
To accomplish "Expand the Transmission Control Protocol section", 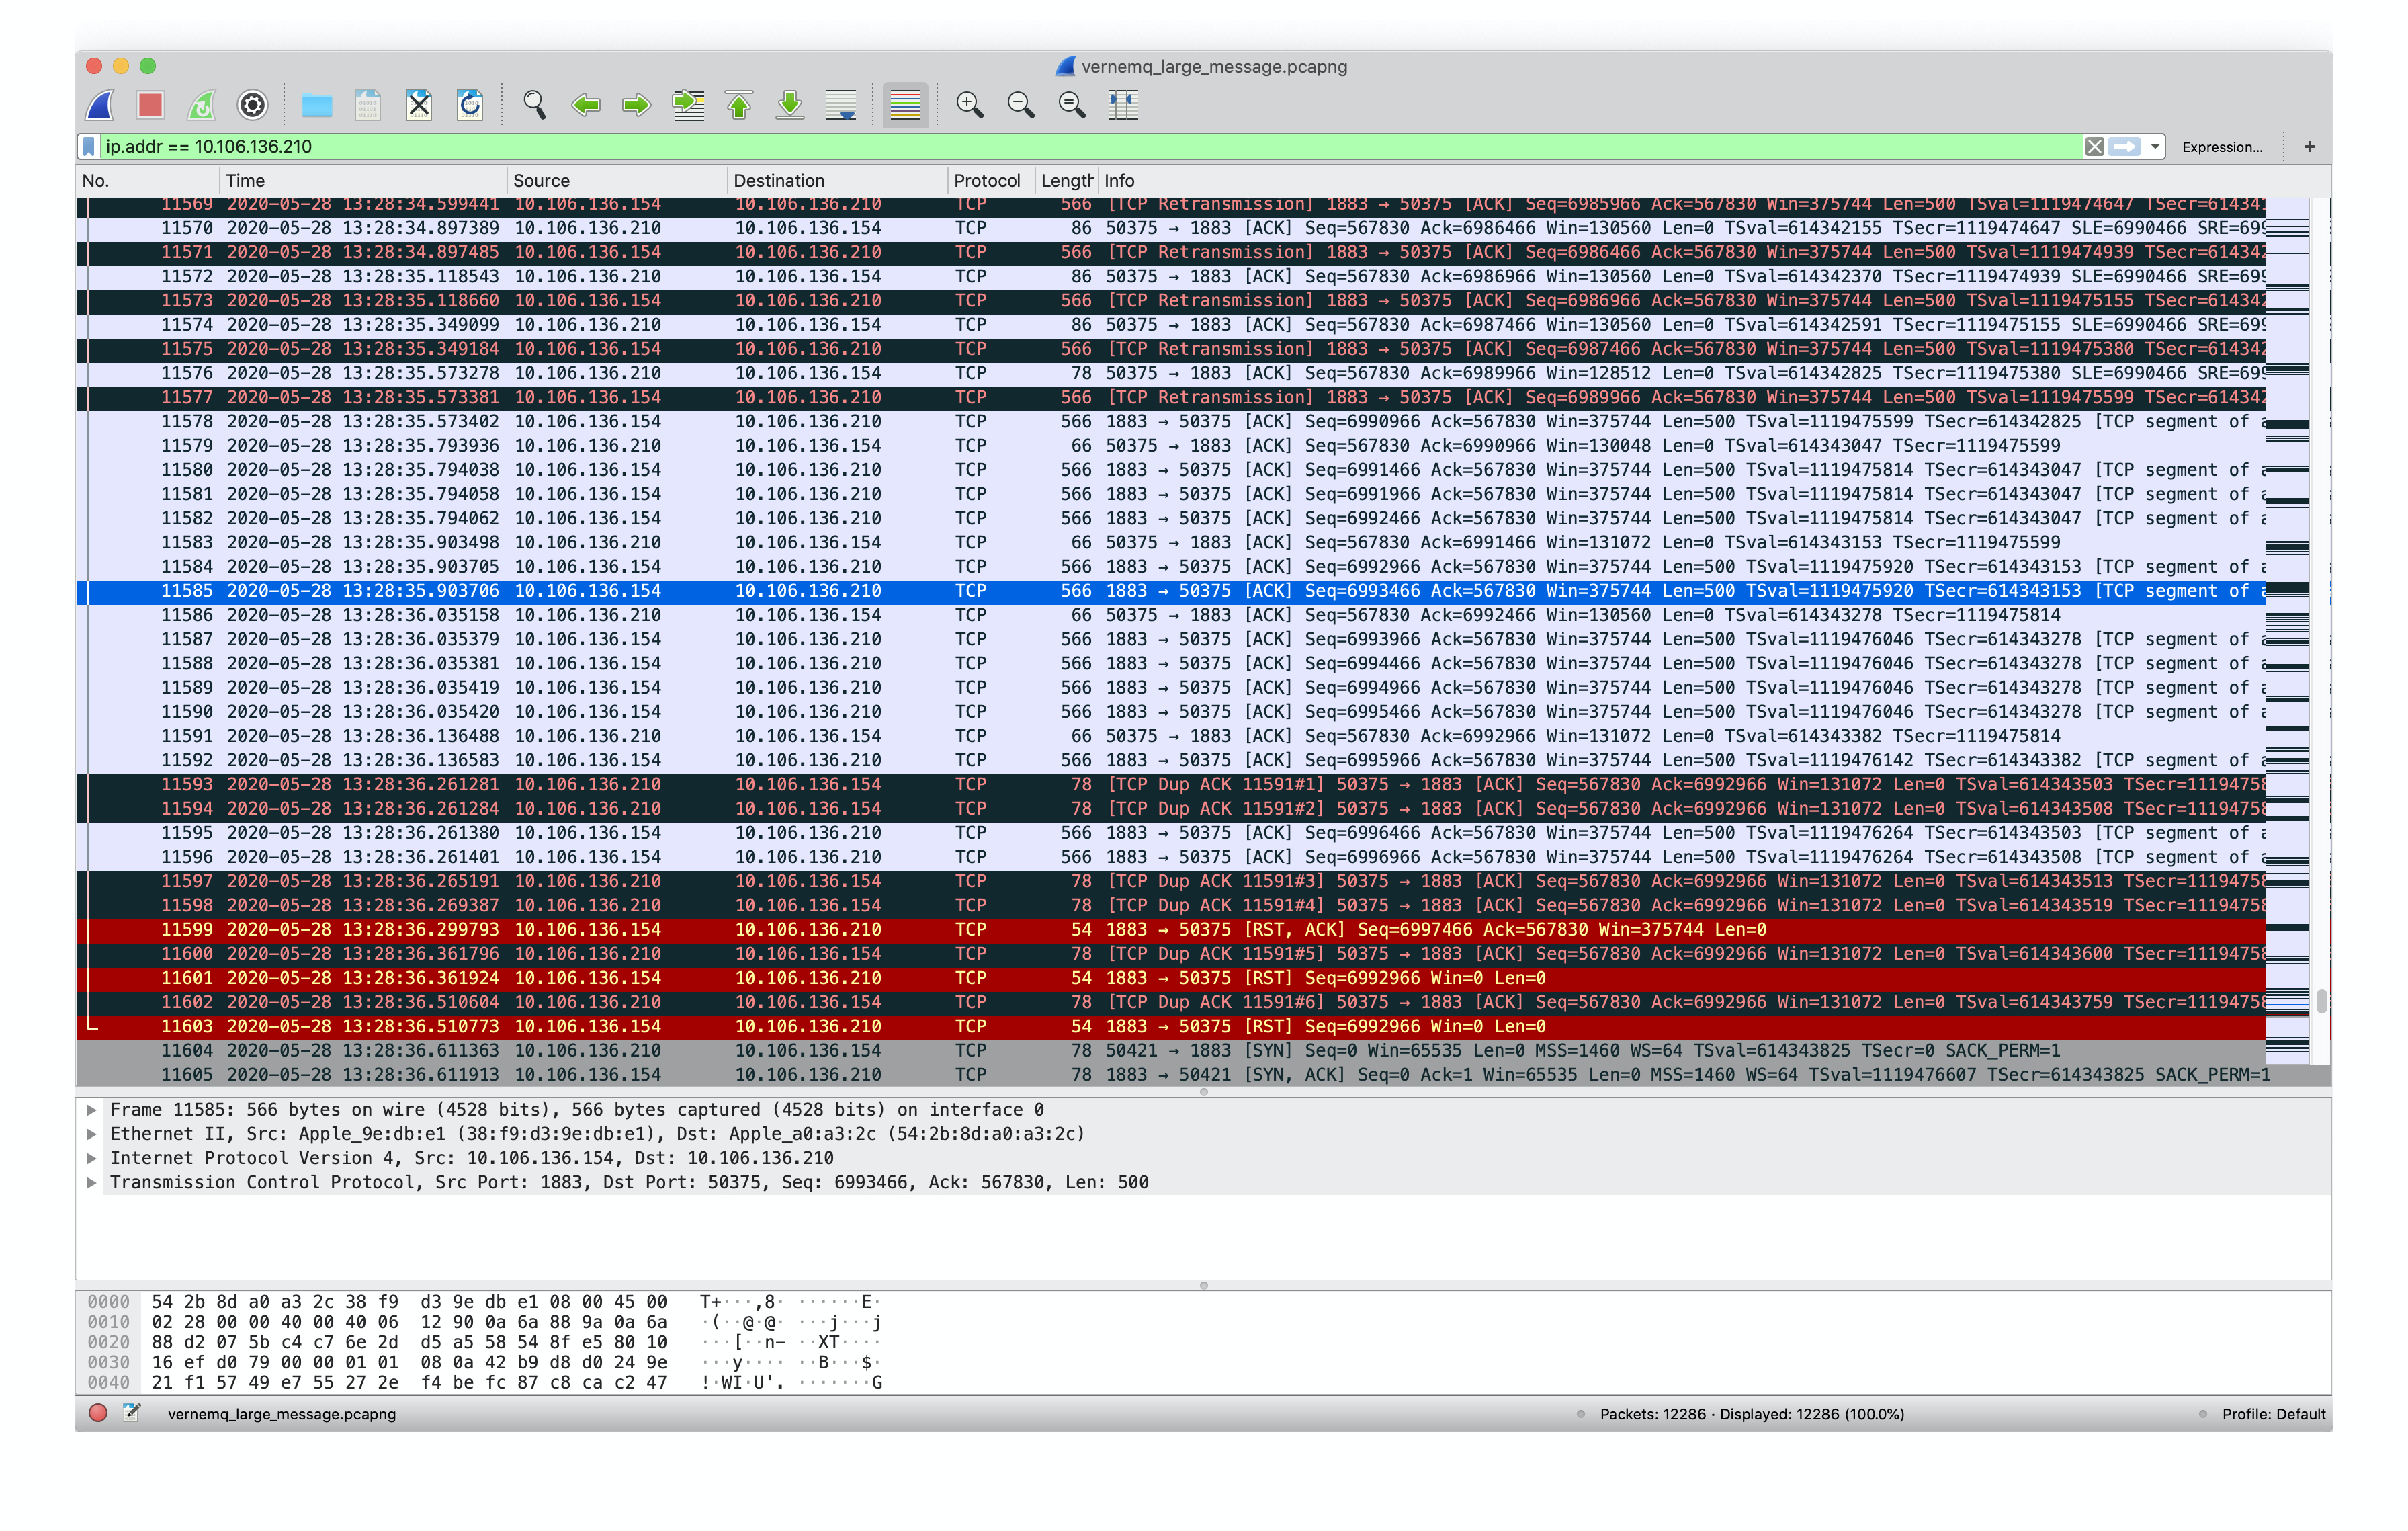I will tap(91, 1182).
